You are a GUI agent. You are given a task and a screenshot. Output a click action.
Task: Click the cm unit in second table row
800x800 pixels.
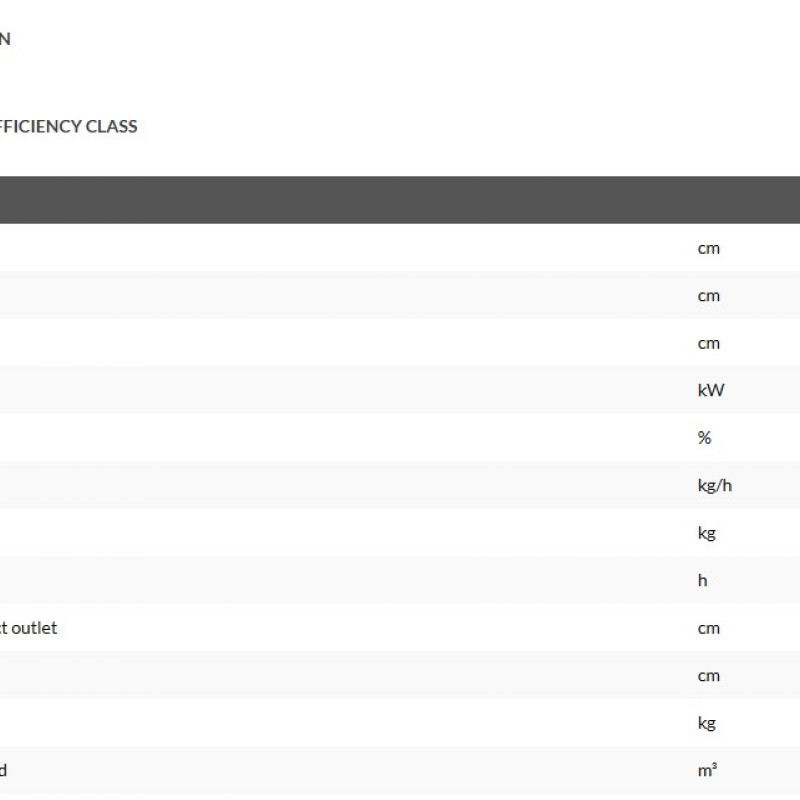[x=708, y=295]
